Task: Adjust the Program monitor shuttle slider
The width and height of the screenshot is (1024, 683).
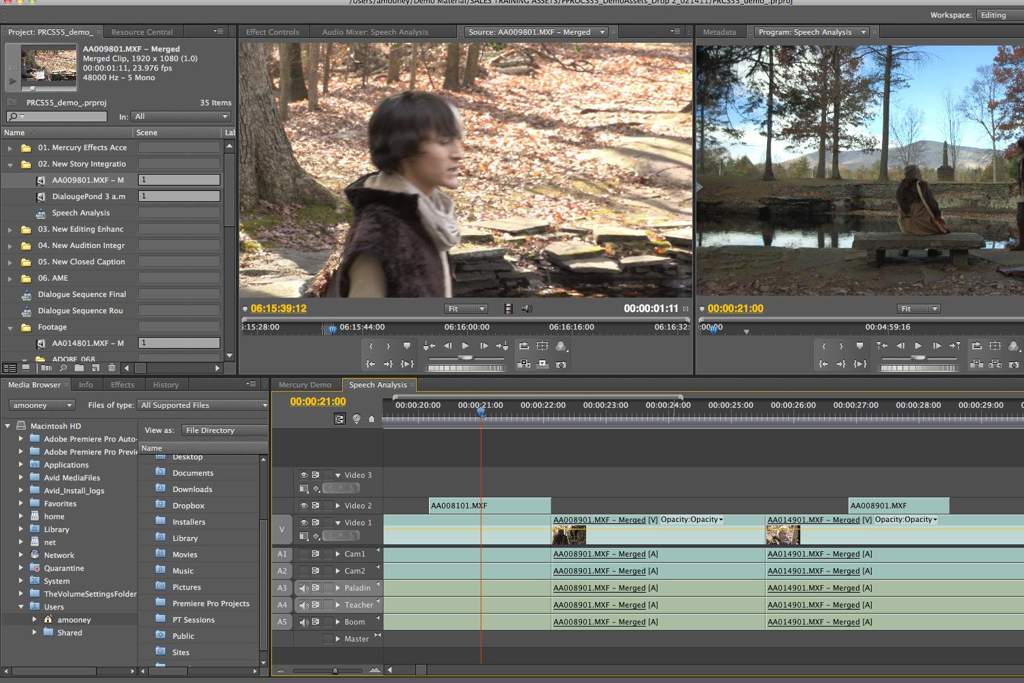Action: coord(918,358)
